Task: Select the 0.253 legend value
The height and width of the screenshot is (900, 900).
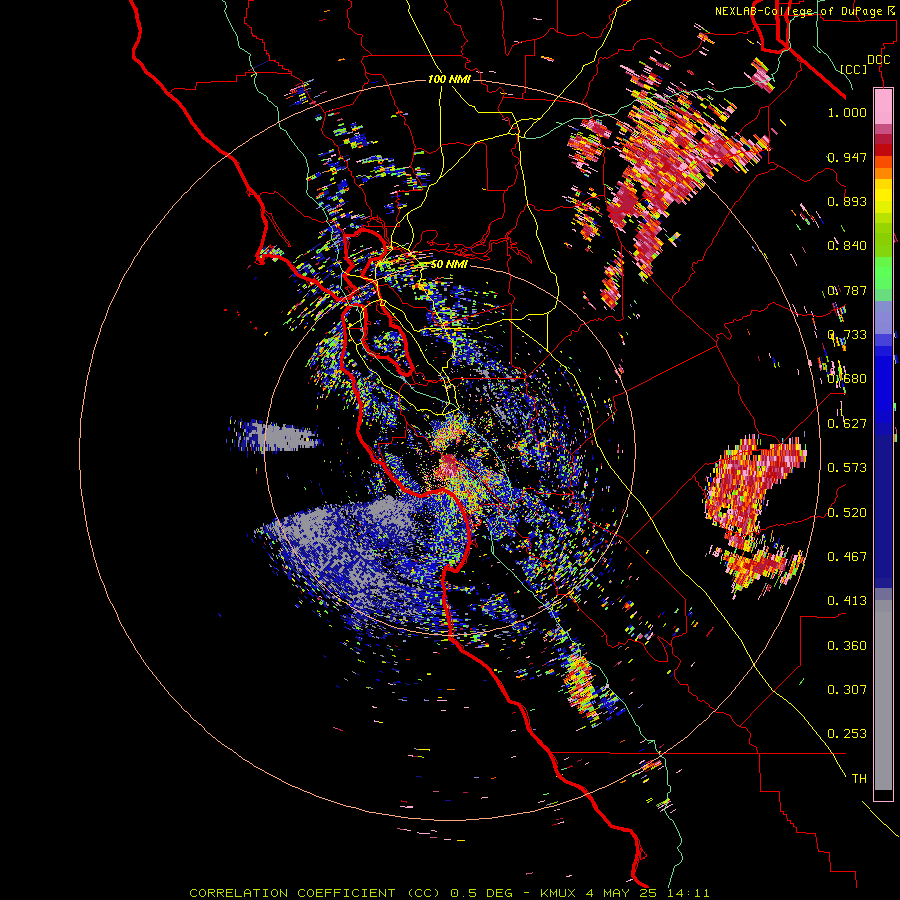Action: click(847, 734)
